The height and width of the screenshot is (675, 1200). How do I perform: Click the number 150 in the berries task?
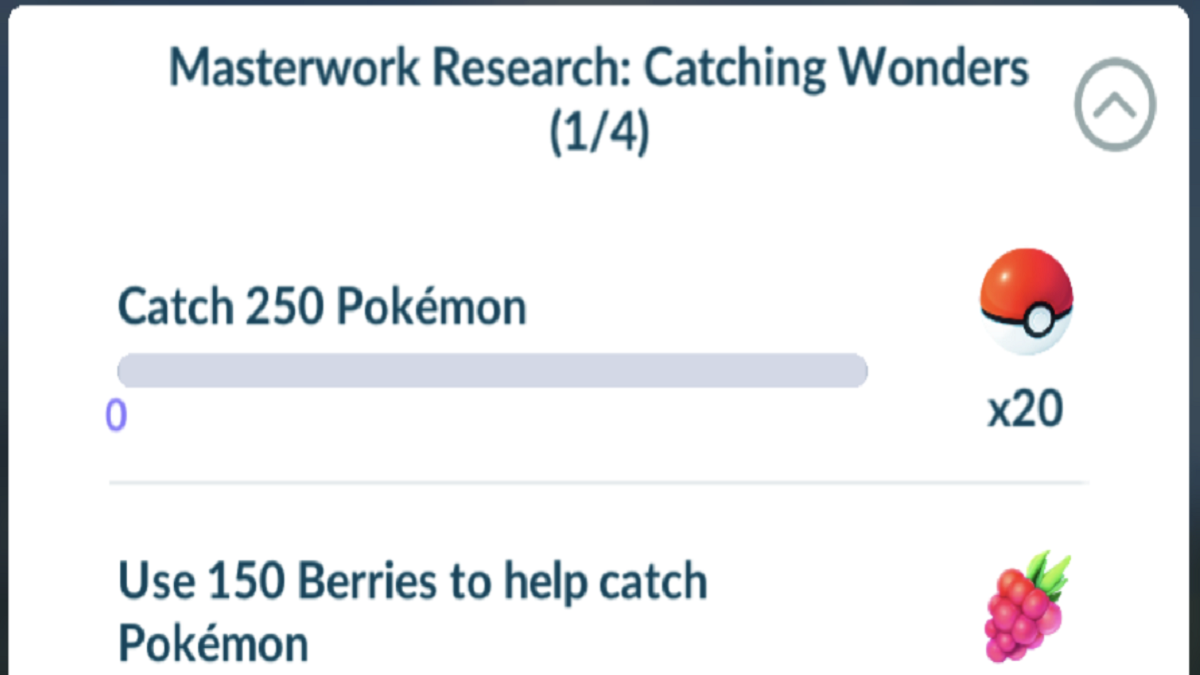pyautogui.click(x=241, y=582)
